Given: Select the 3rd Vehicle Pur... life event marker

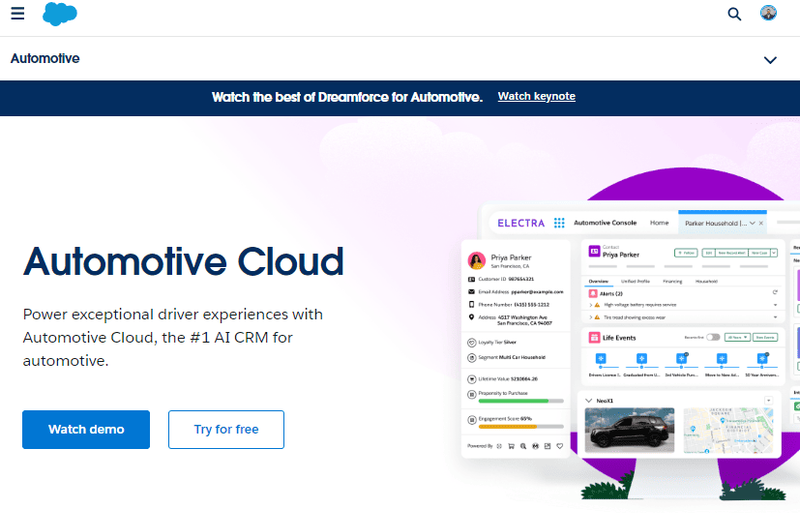Looking at the screenshot, I should (x=682, y=359).
